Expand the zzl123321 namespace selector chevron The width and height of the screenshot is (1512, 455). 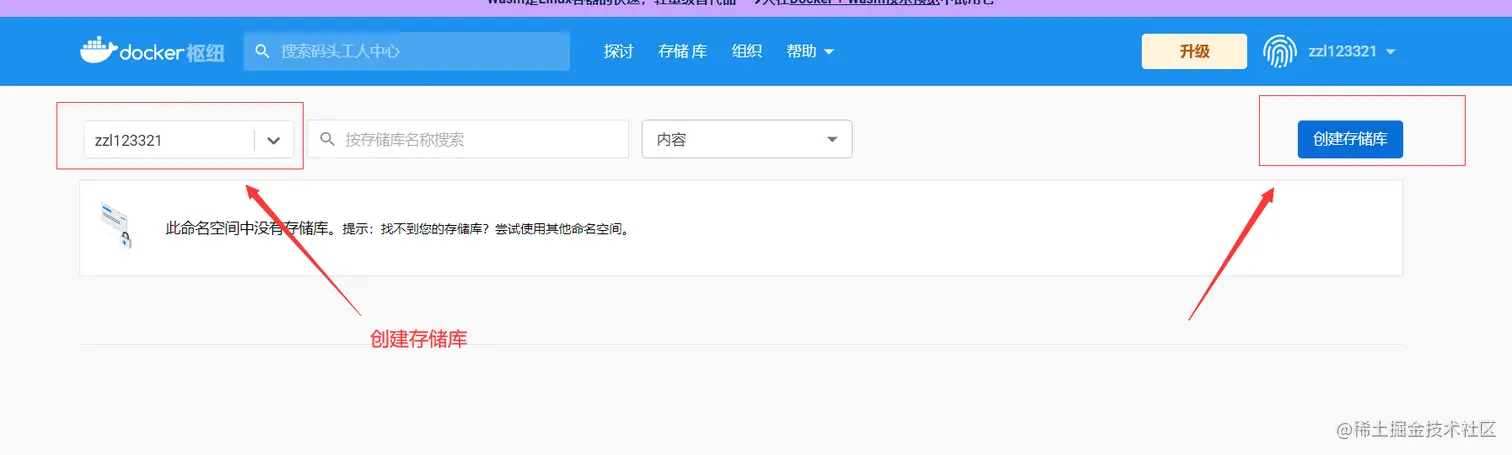tap(274, 141)
